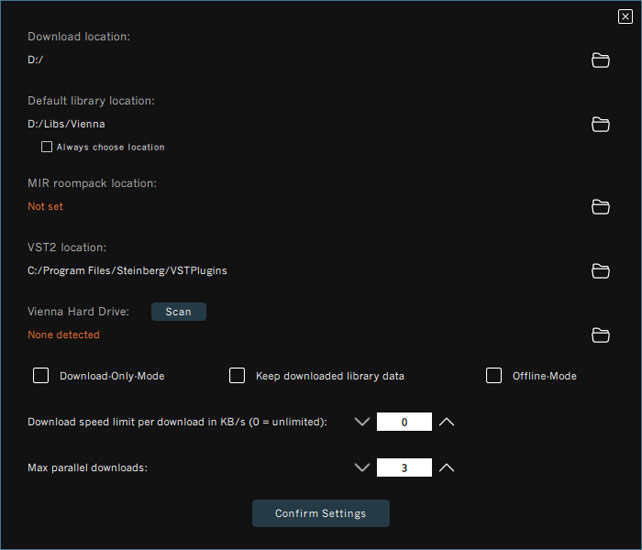Viewport: 642px width, 550px height.
Task: Enable Always choose location checkbox
Action: tap(46, 147)
